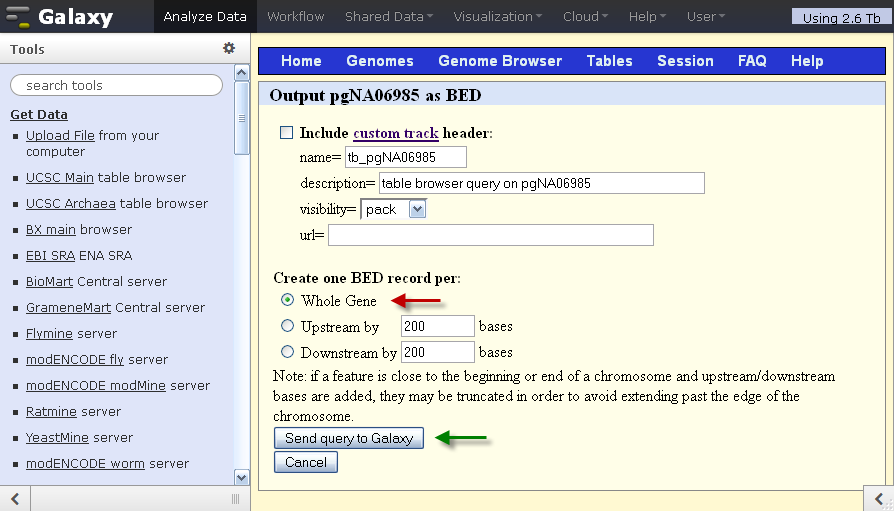Open Upload File tool link

click(60, 136)
